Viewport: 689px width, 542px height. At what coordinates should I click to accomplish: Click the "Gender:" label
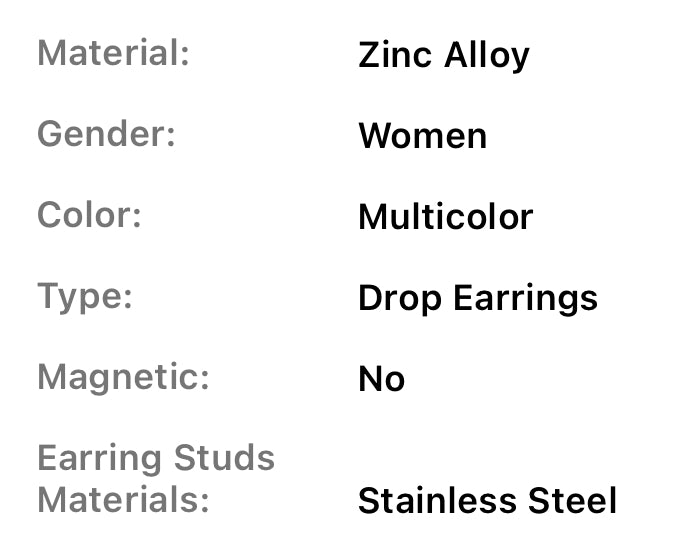(x=106, y=134)
